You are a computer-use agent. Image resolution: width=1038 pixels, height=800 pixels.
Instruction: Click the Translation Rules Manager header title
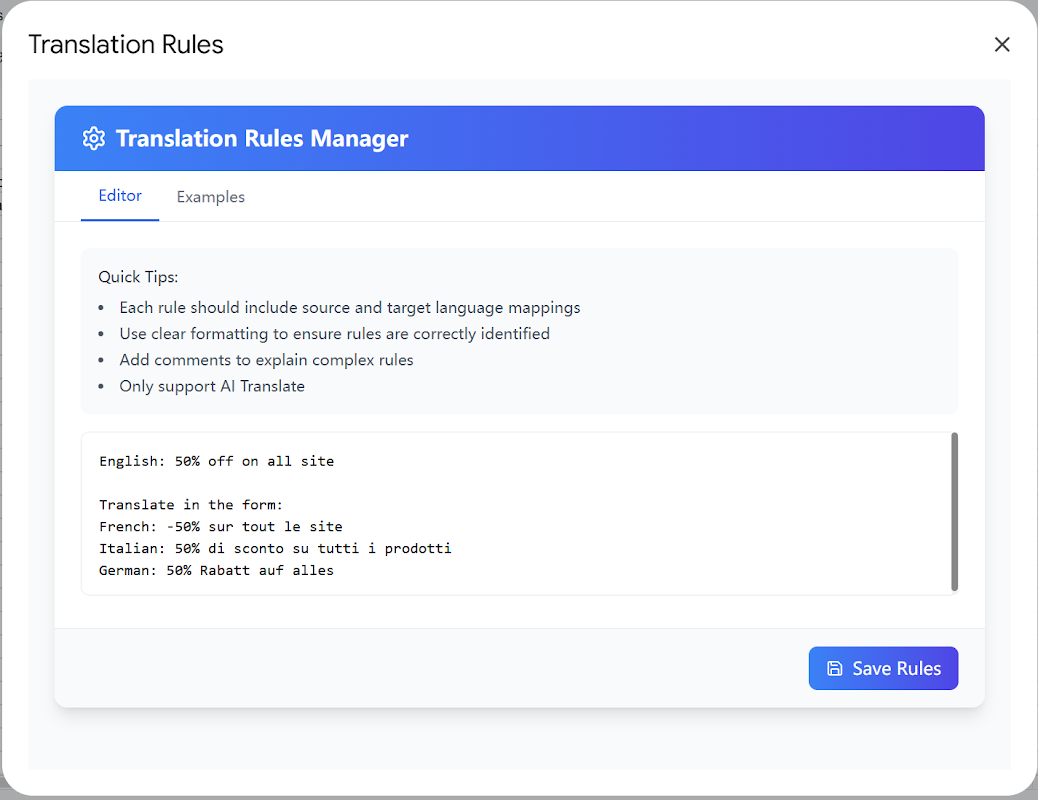pos(261,138)
